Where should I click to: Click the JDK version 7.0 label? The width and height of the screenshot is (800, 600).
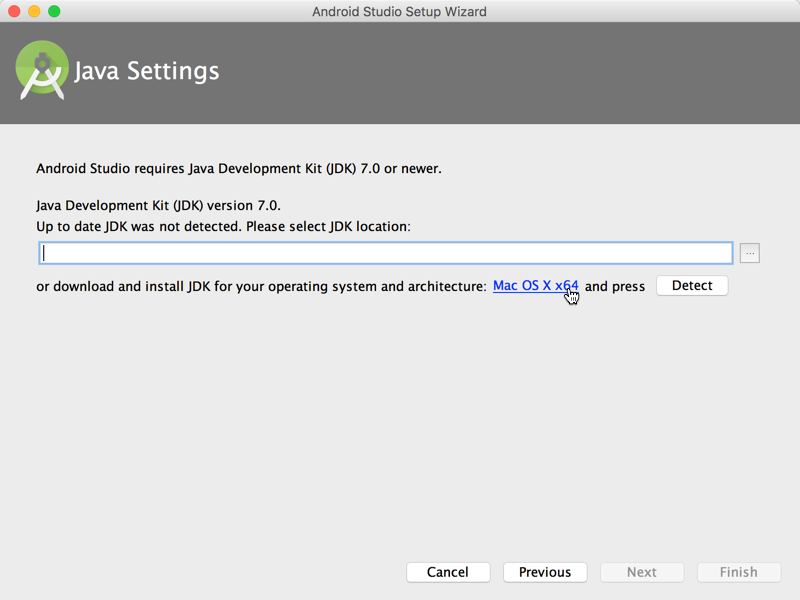[x=165, y=206]
